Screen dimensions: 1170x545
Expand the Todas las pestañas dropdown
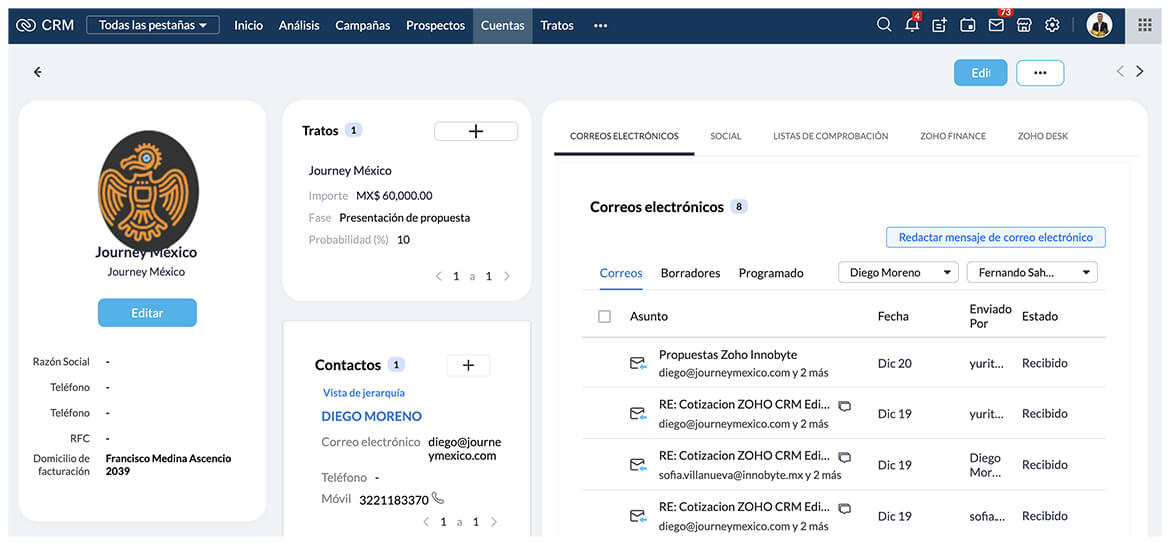pyautogui.click(x=153, y=25)
